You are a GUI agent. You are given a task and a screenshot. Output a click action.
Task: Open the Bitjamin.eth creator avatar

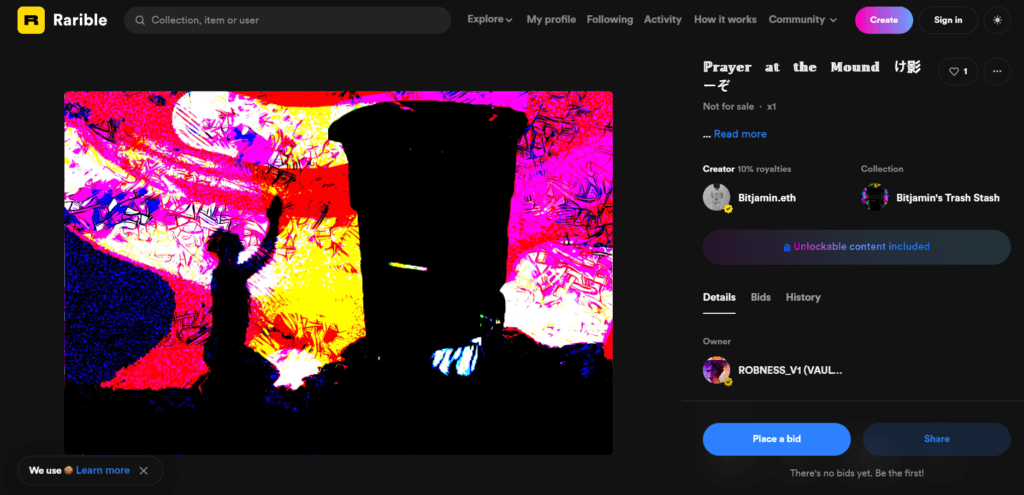[x=716, y=197]
